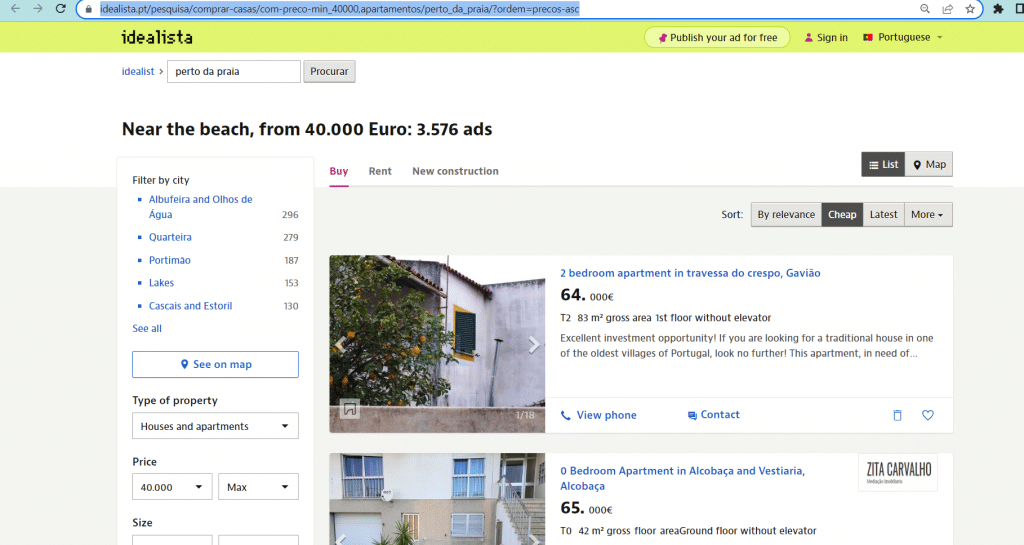
Task: Switch to Map view
Action: coord(929,164)
